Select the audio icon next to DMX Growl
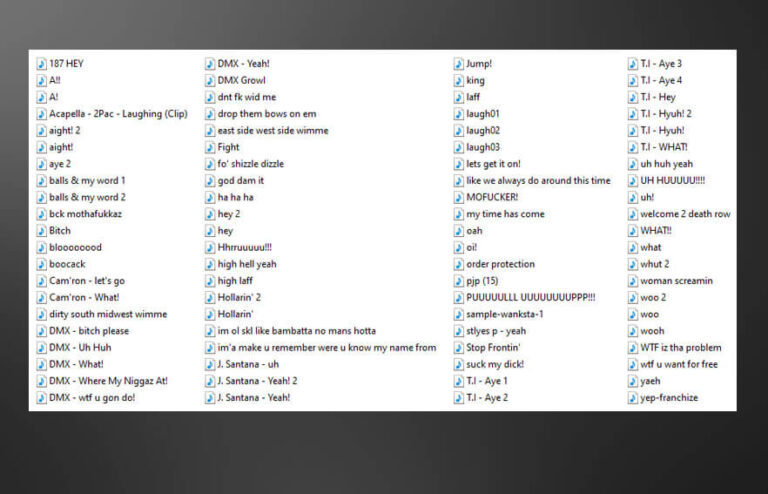768x494 pixels. tap(210, 81)
